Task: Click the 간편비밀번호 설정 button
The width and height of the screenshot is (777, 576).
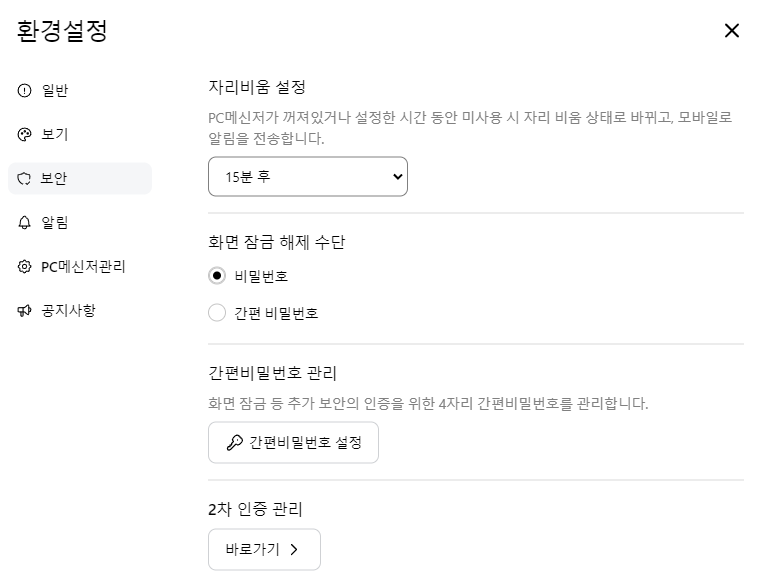Action: [x=293, y=442]
